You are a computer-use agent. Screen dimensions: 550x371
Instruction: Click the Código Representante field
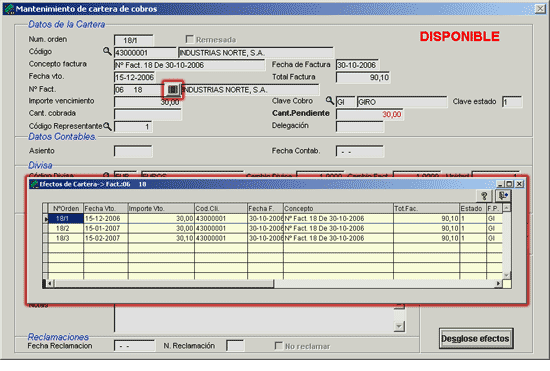pos(133,127)
